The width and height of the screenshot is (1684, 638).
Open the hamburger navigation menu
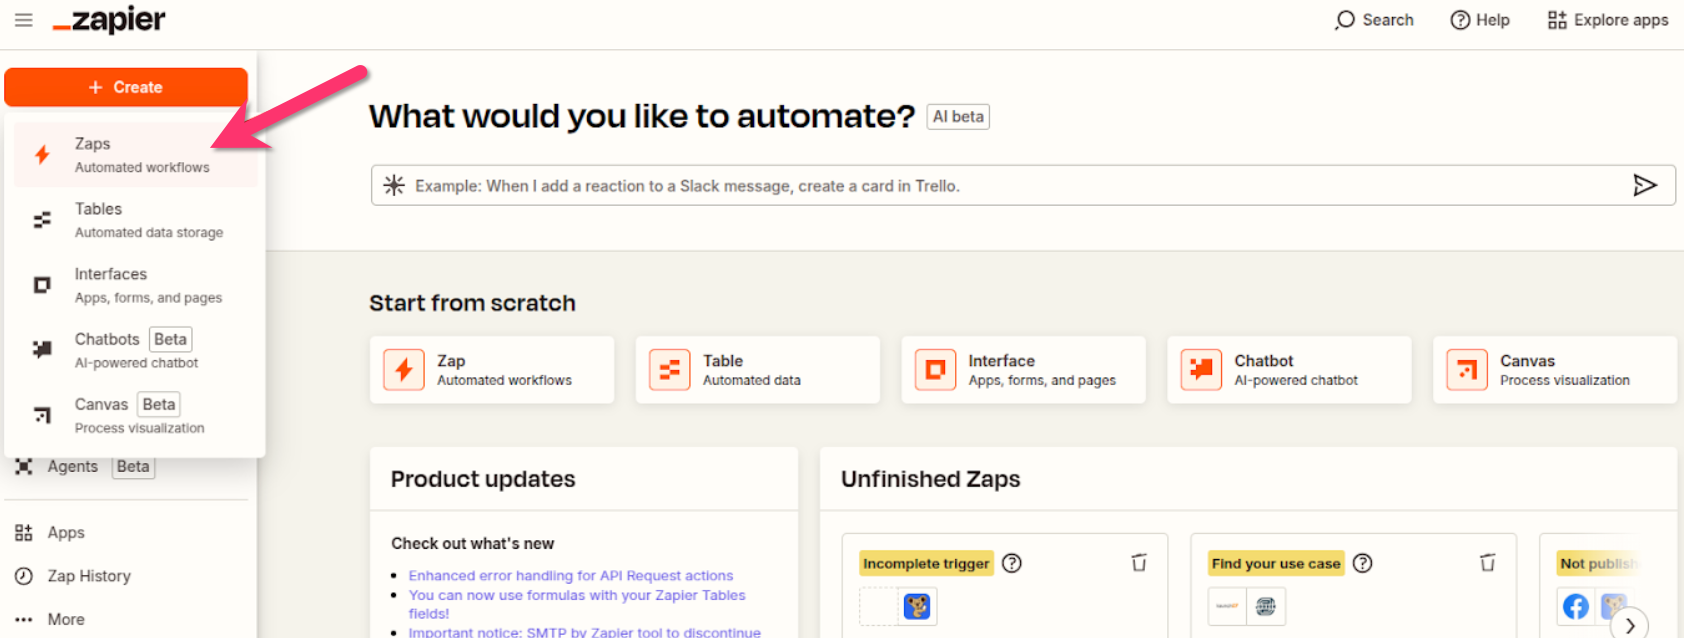pos(24,20)
